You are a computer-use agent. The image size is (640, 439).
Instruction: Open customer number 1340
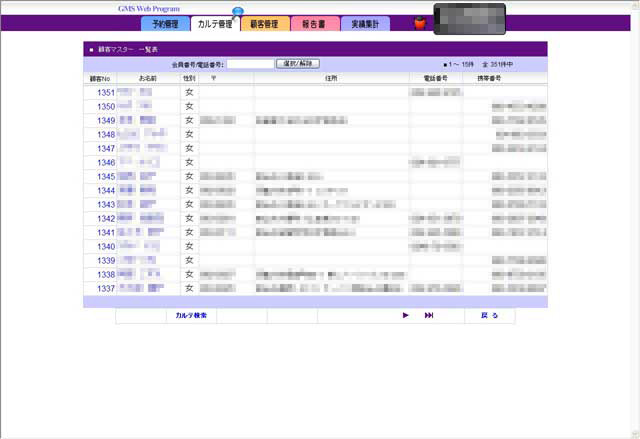pyautogui.click(x=106, y=247)
